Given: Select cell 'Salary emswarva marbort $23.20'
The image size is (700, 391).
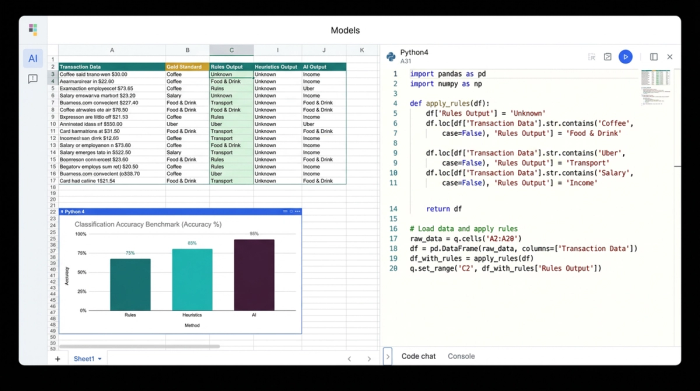Looking at the screenshot, I should (112, 96).
